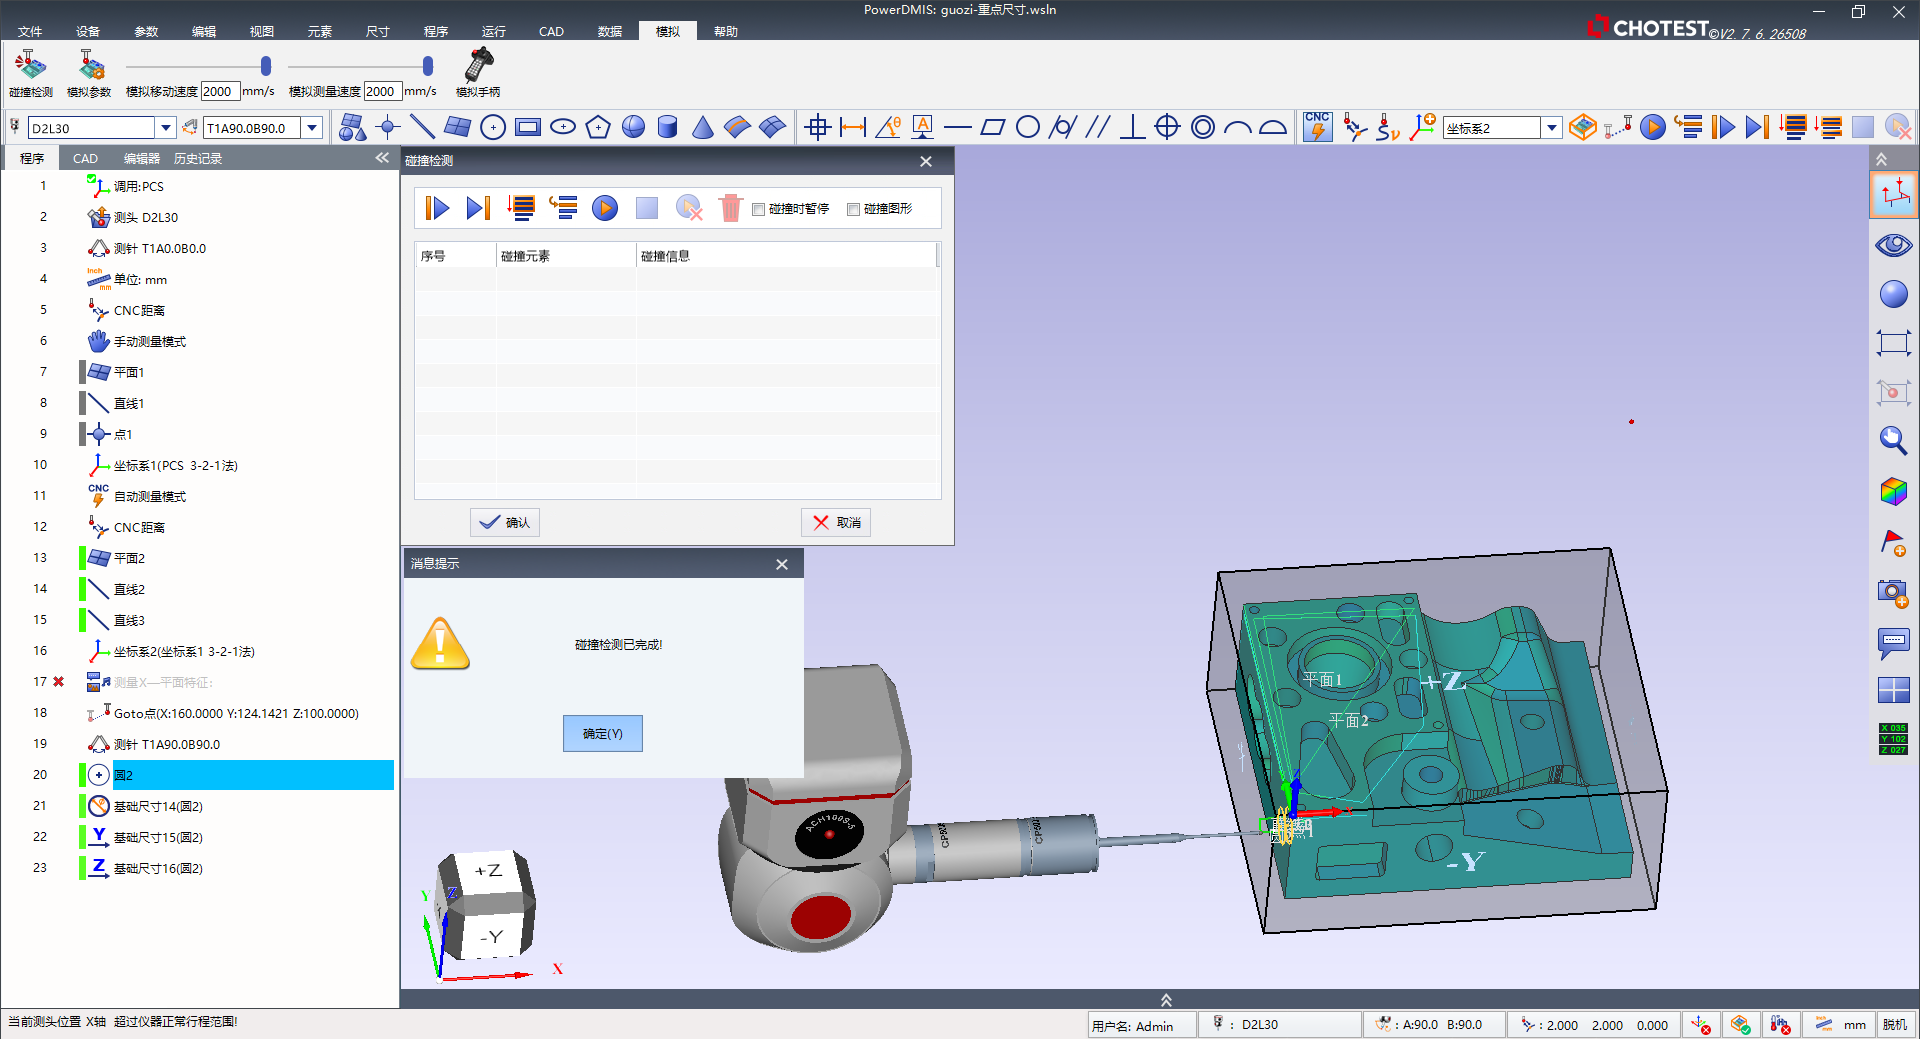This screenshot has width=1920, height=1039.
Task: Expand the bottom panel chevron
Action: [x=1166, y=1000]
